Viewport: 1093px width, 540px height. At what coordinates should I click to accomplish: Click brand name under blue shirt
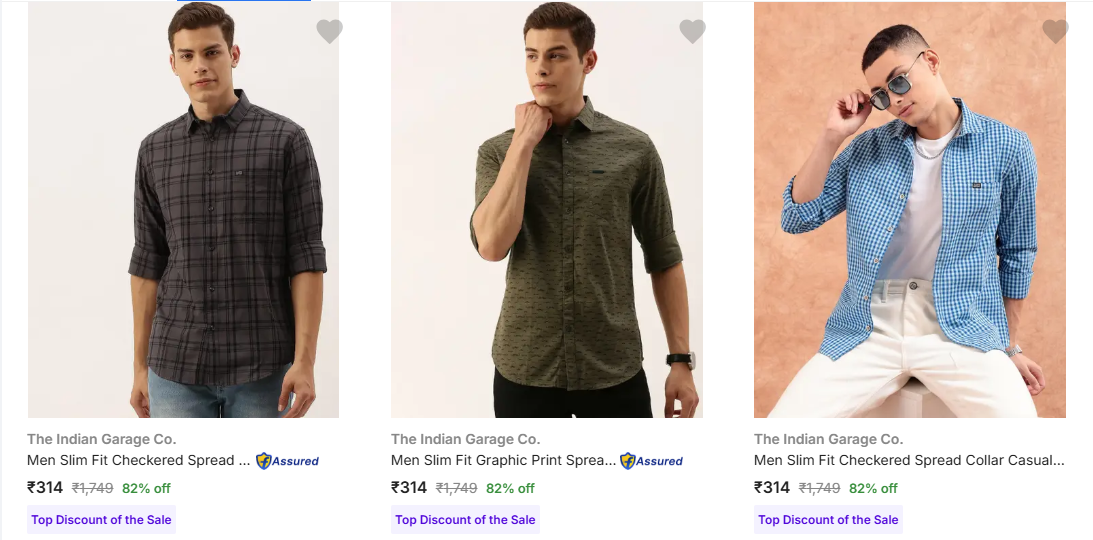(828, 439)
